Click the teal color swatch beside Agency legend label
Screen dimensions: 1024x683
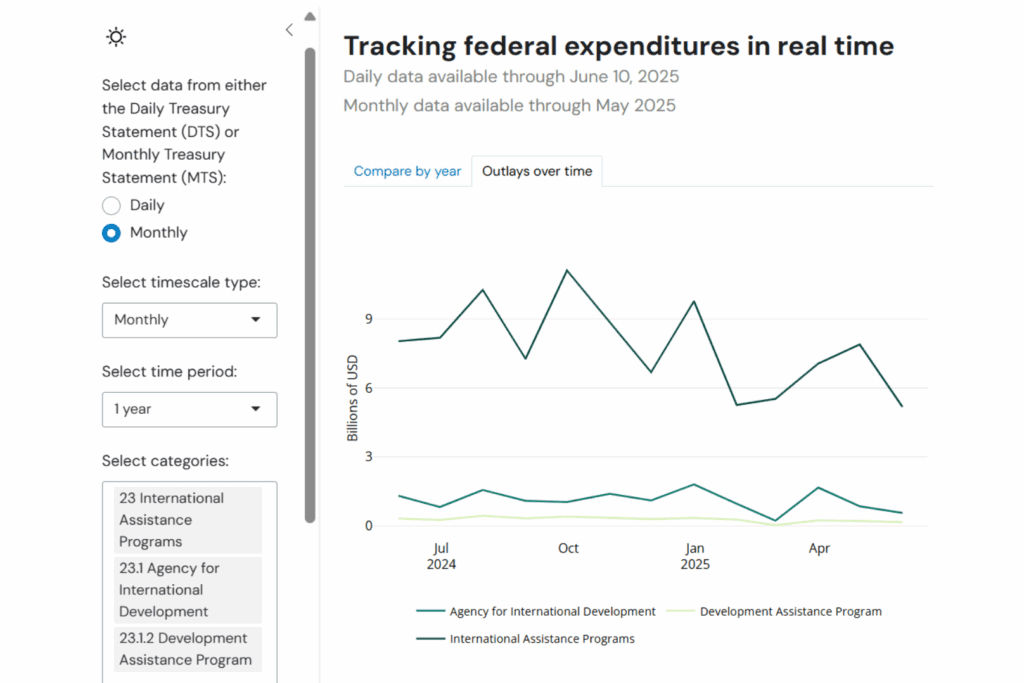point(429,611)
